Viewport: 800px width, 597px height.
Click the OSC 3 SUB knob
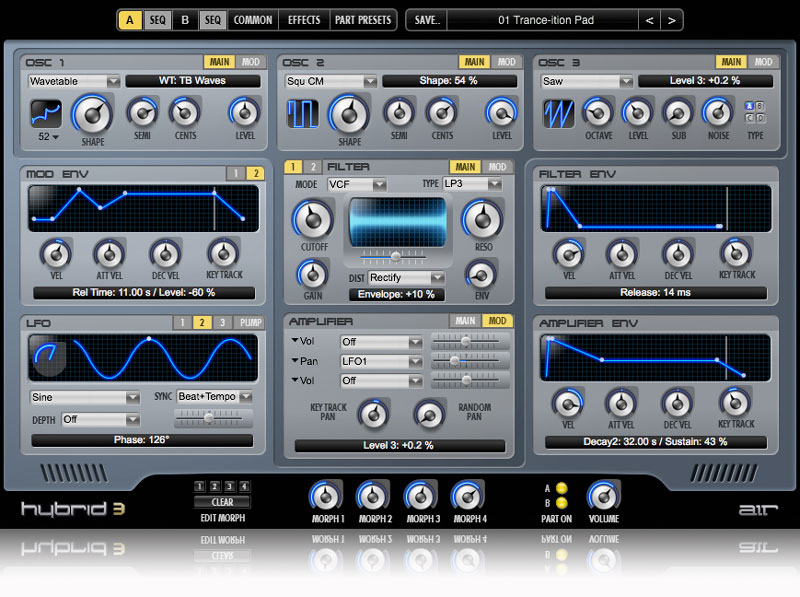pos(678,113)
